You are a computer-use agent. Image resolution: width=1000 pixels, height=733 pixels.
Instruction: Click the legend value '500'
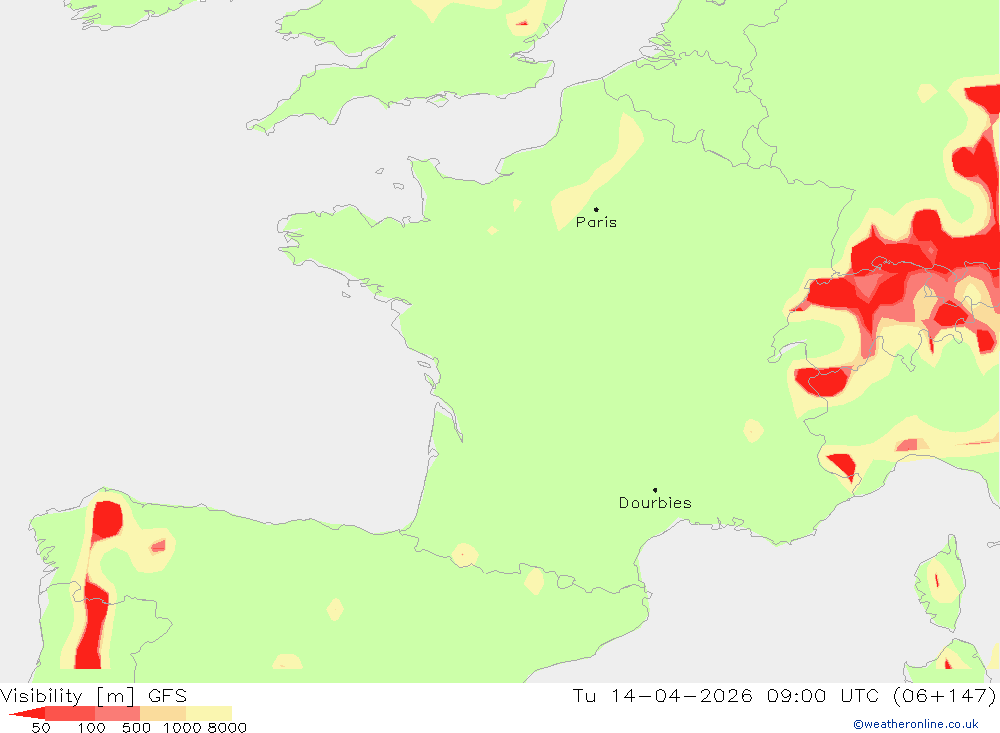point(136,728)
